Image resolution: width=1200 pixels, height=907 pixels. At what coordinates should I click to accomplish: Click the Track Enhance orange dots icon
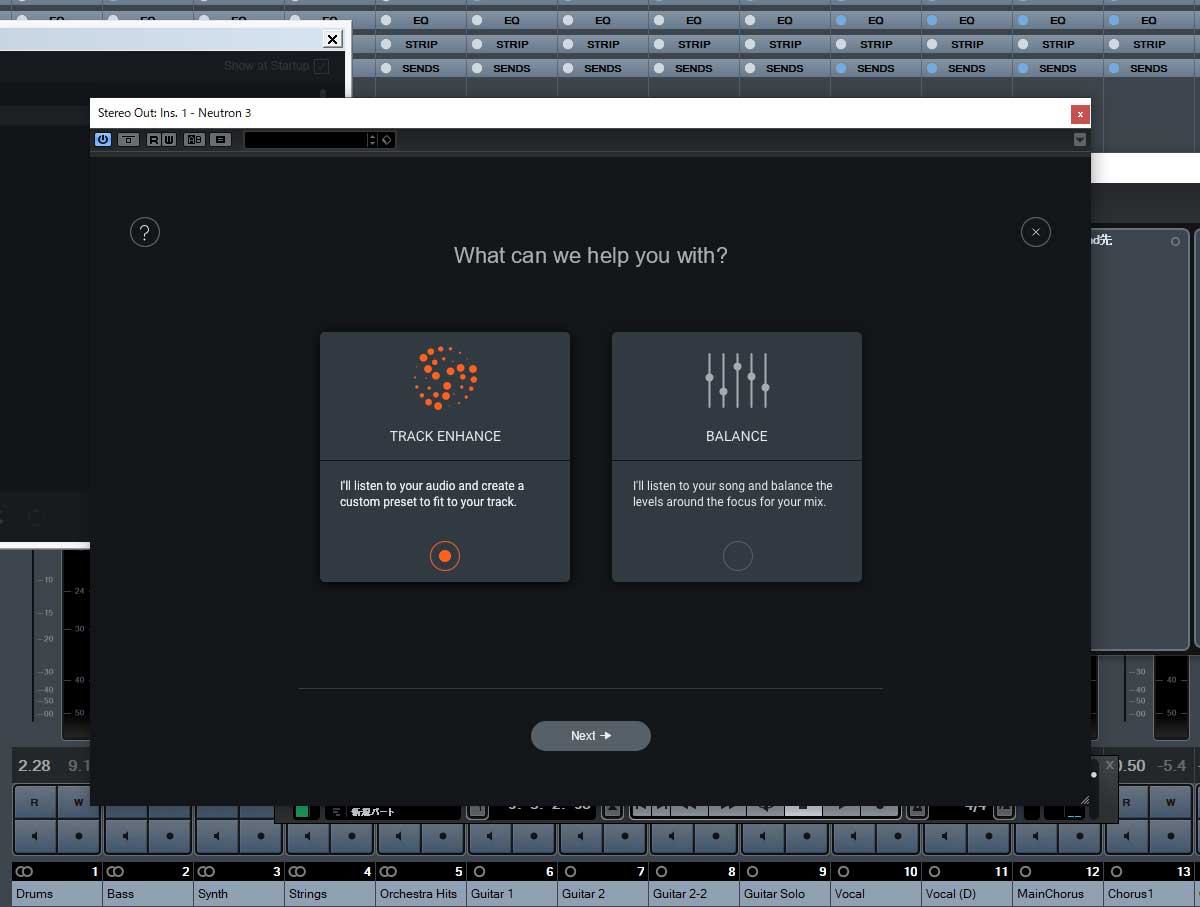coord(445,378)
